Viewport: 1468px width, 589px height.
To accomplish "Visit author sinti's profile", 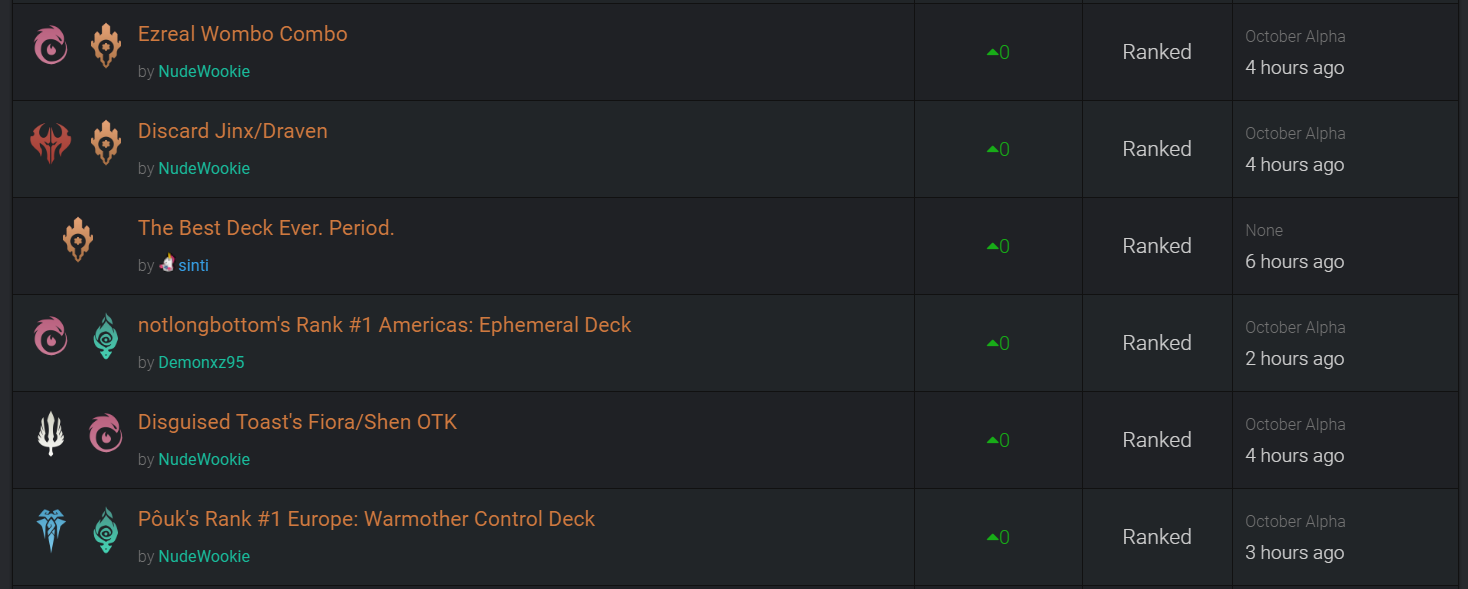I will (193, 265).
